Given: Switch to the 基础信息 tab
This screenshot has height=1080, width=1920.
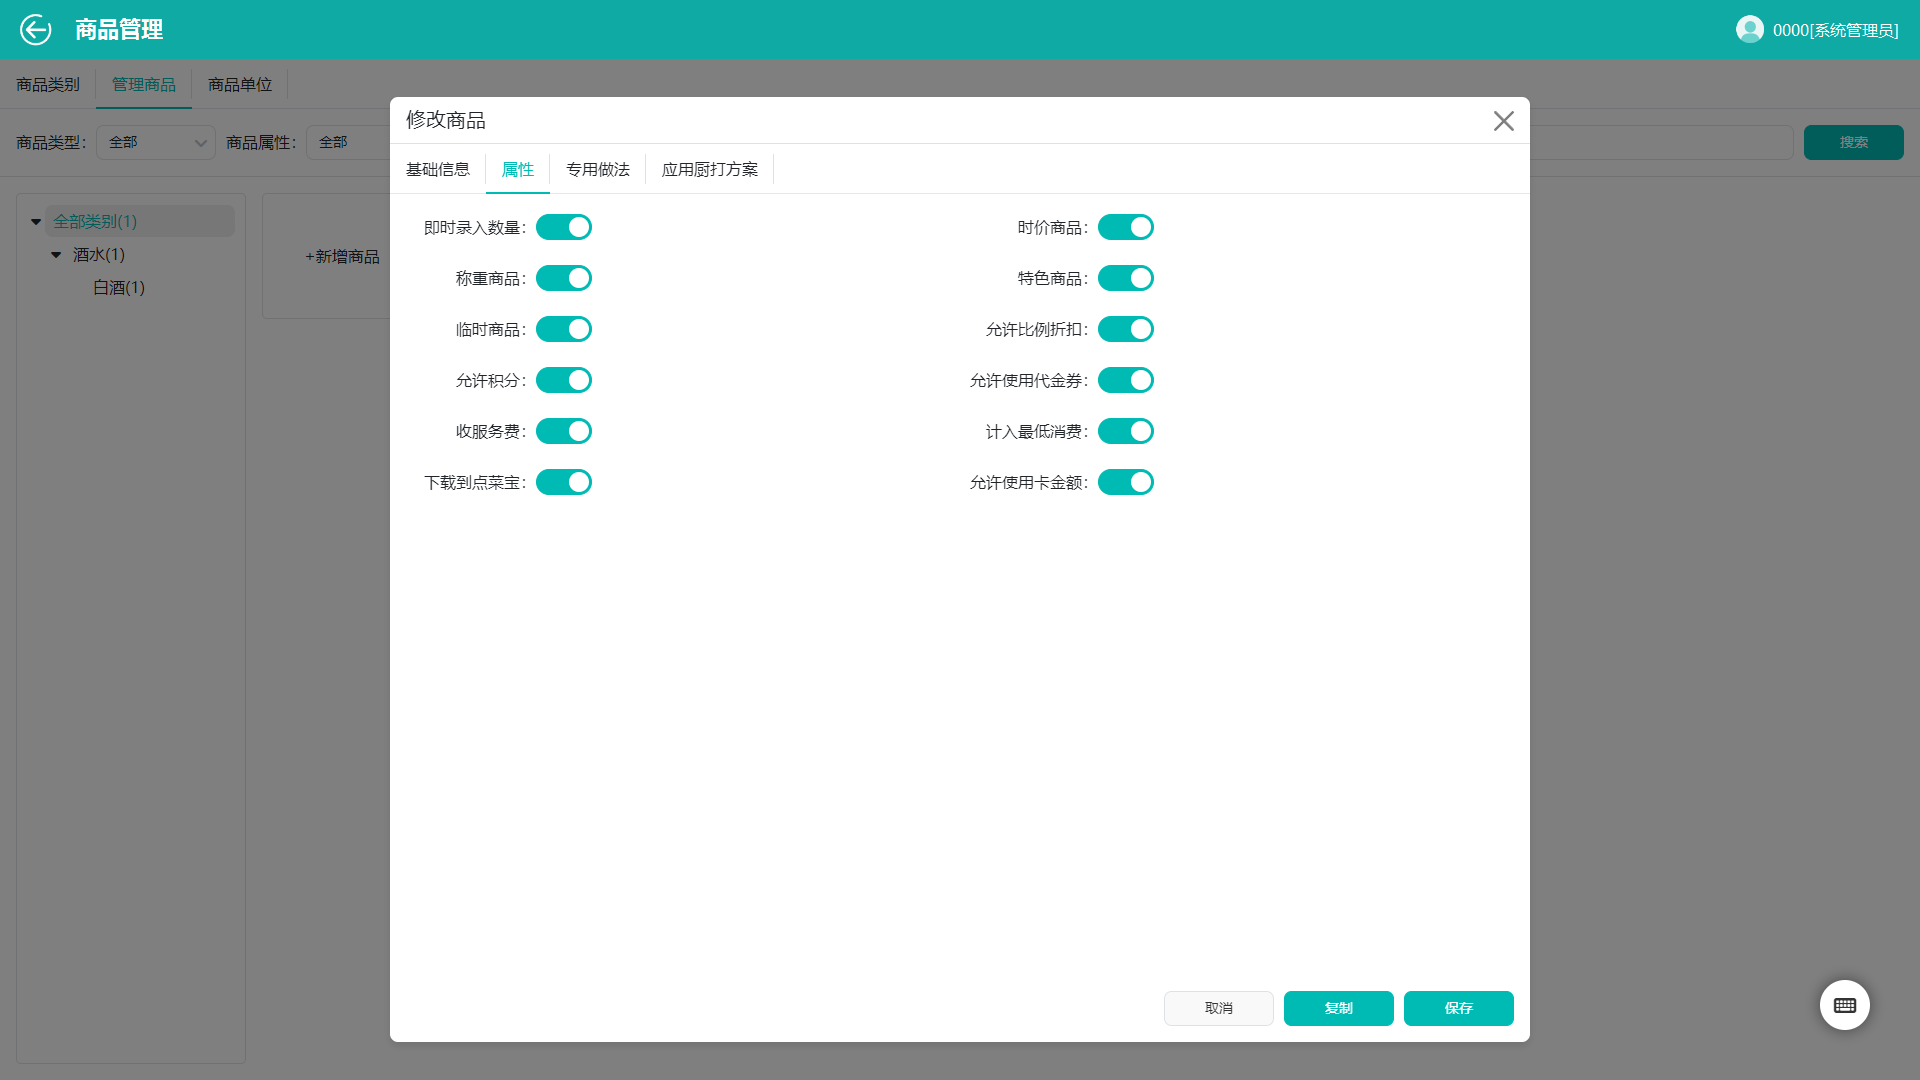Looking at the screenshot, I should (438, 169).
